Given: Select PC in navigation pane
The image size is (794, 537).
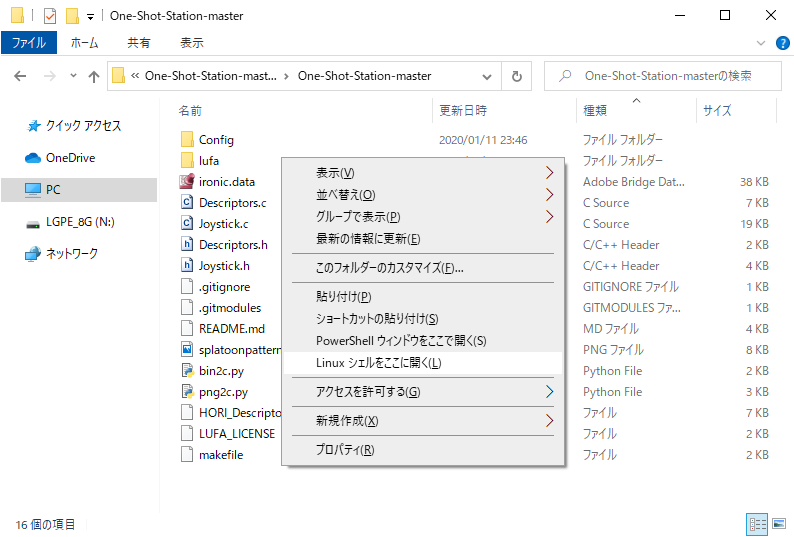Looking at the screenshot, I should [x=79, y=189].
